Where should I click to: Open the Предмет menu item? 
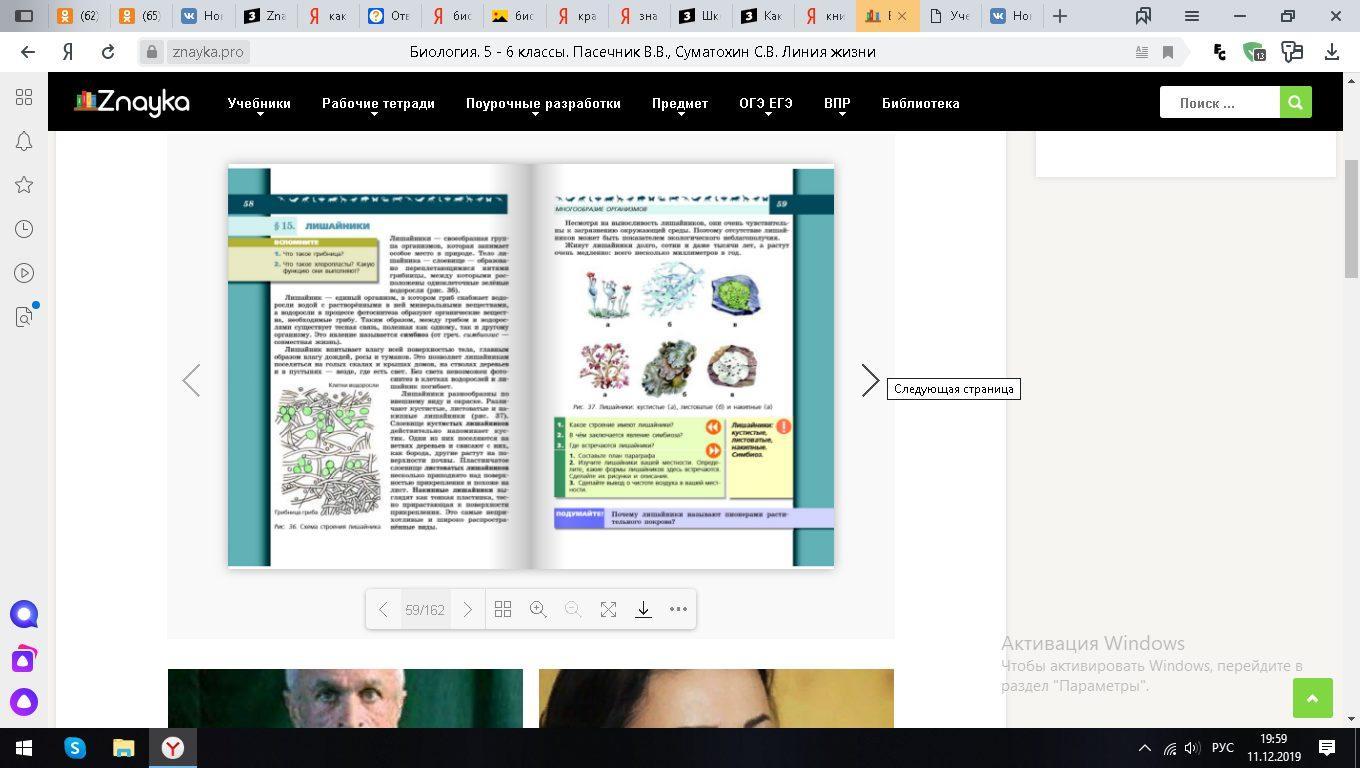679,103
